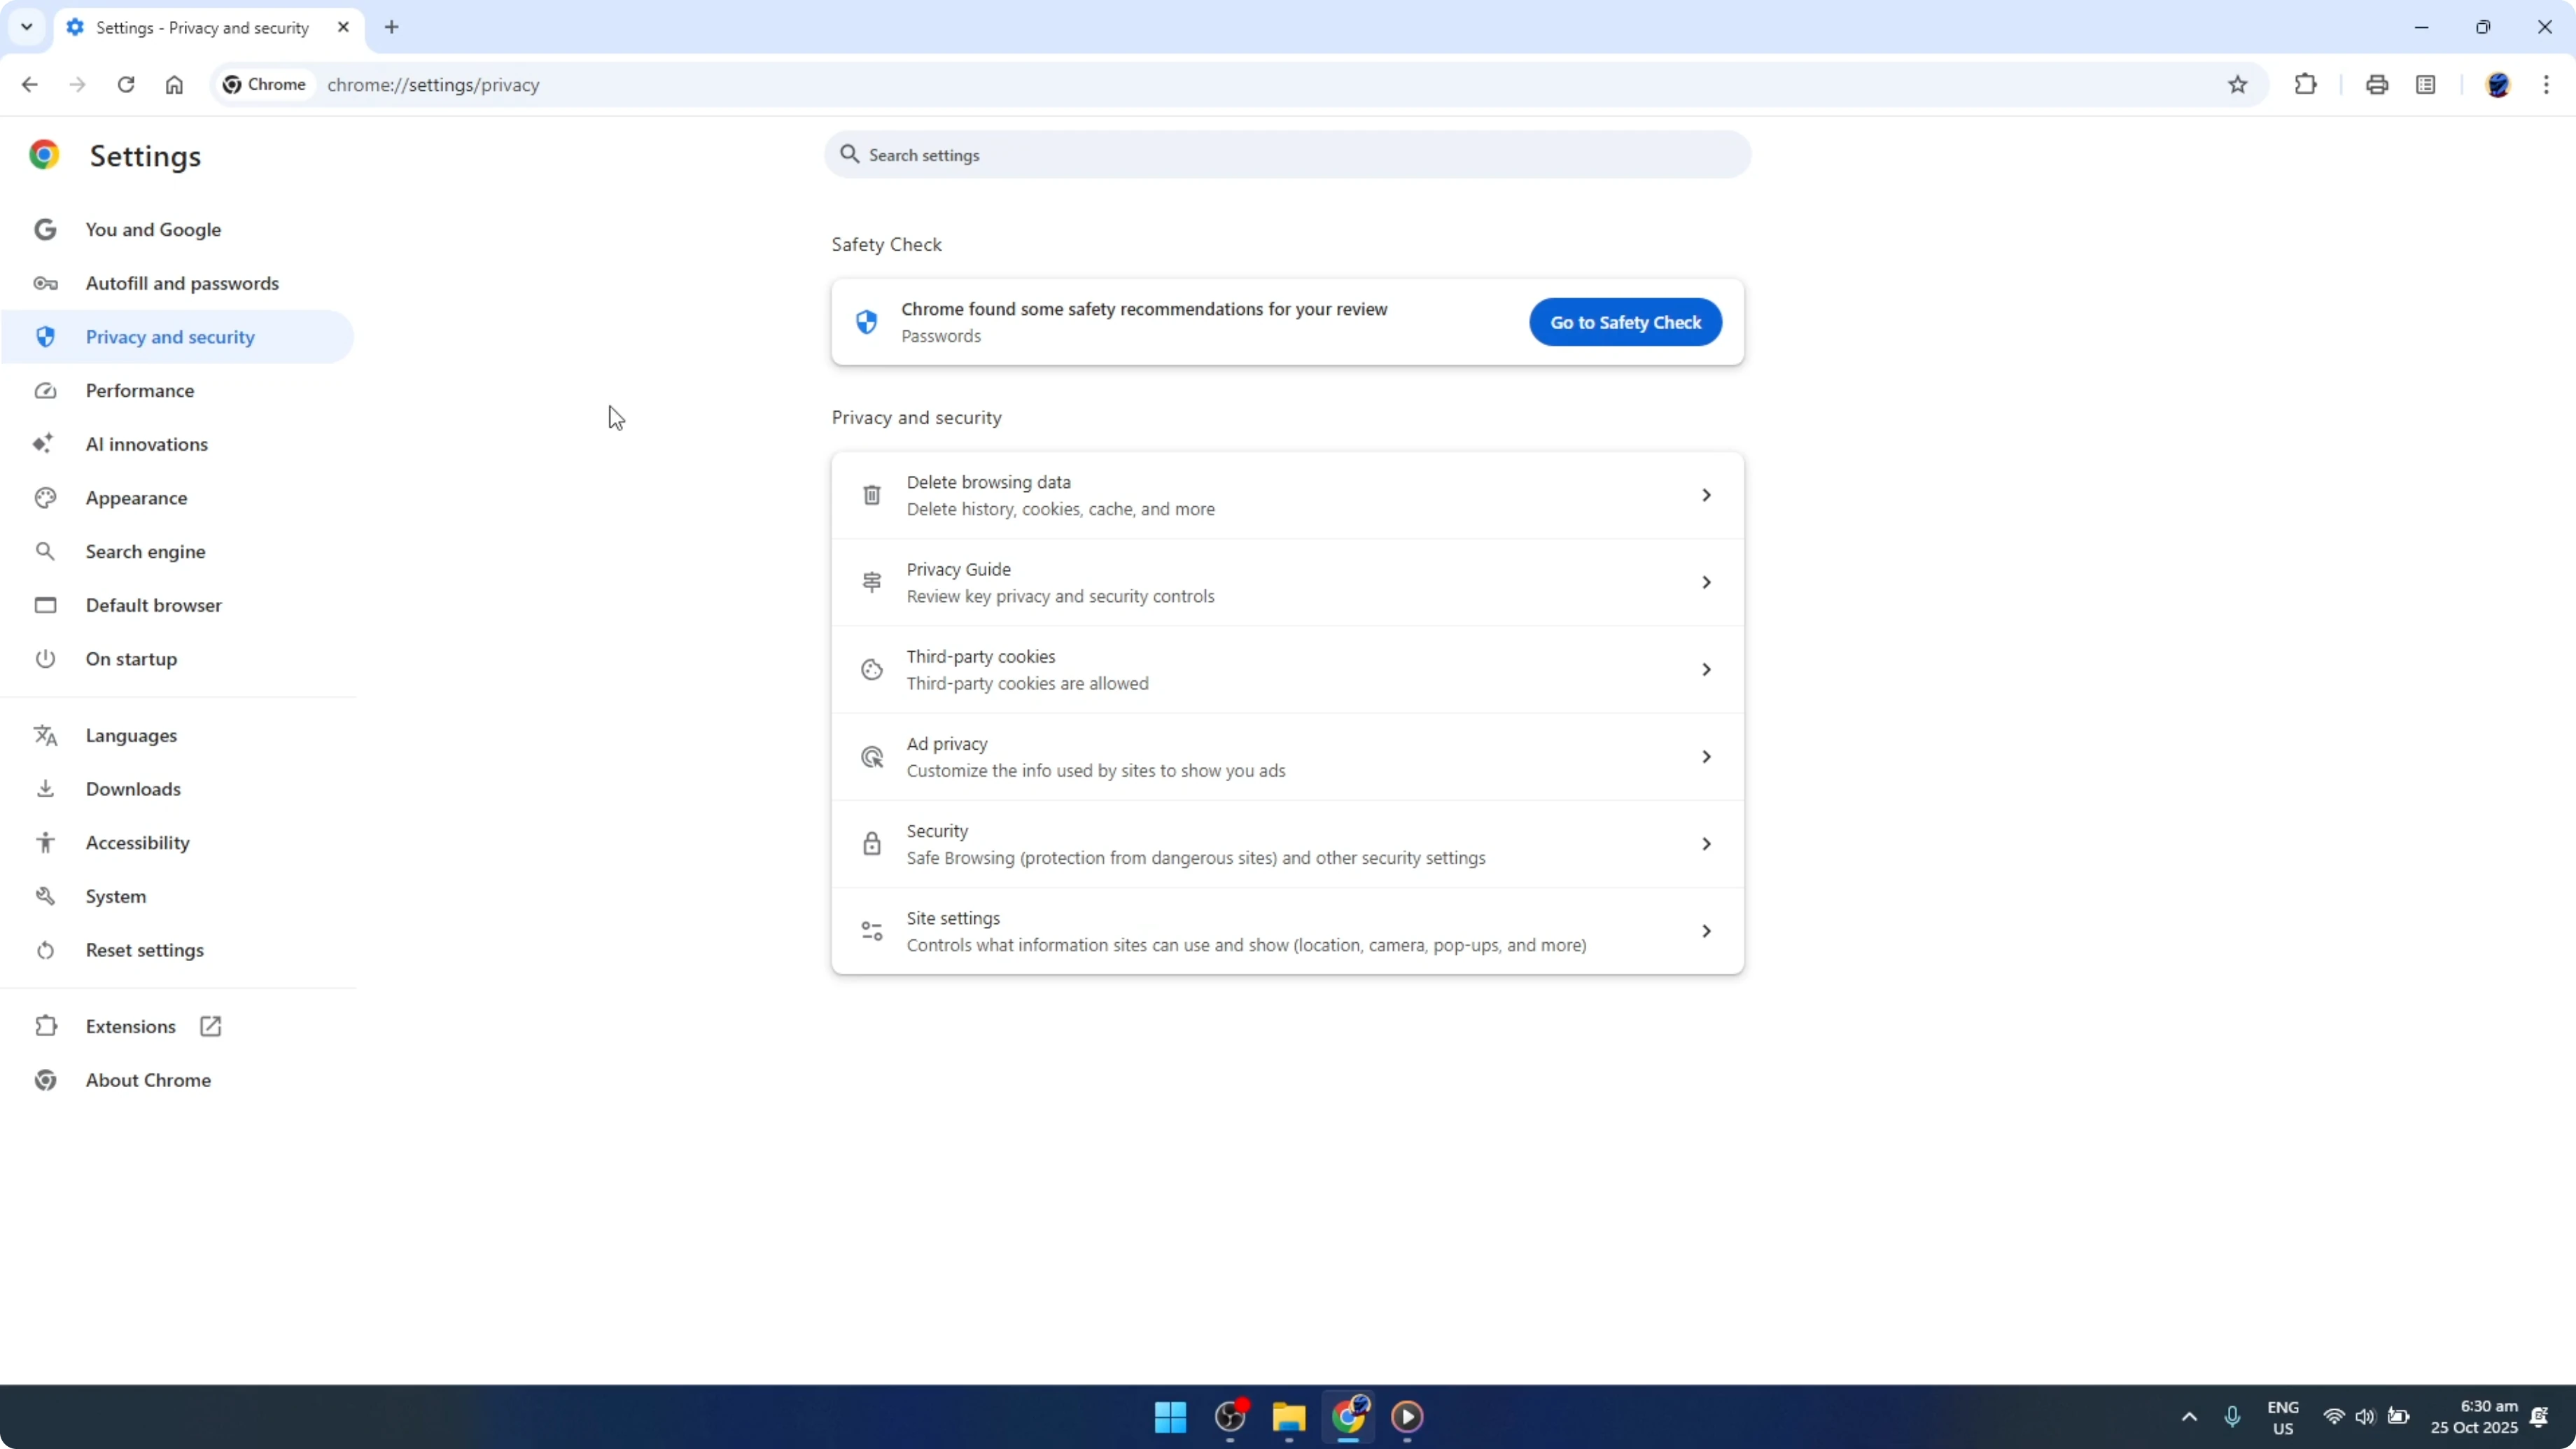The image size is (2576, 1449).
Task: Click the profile avatar icon
Action: [2499, 84]
